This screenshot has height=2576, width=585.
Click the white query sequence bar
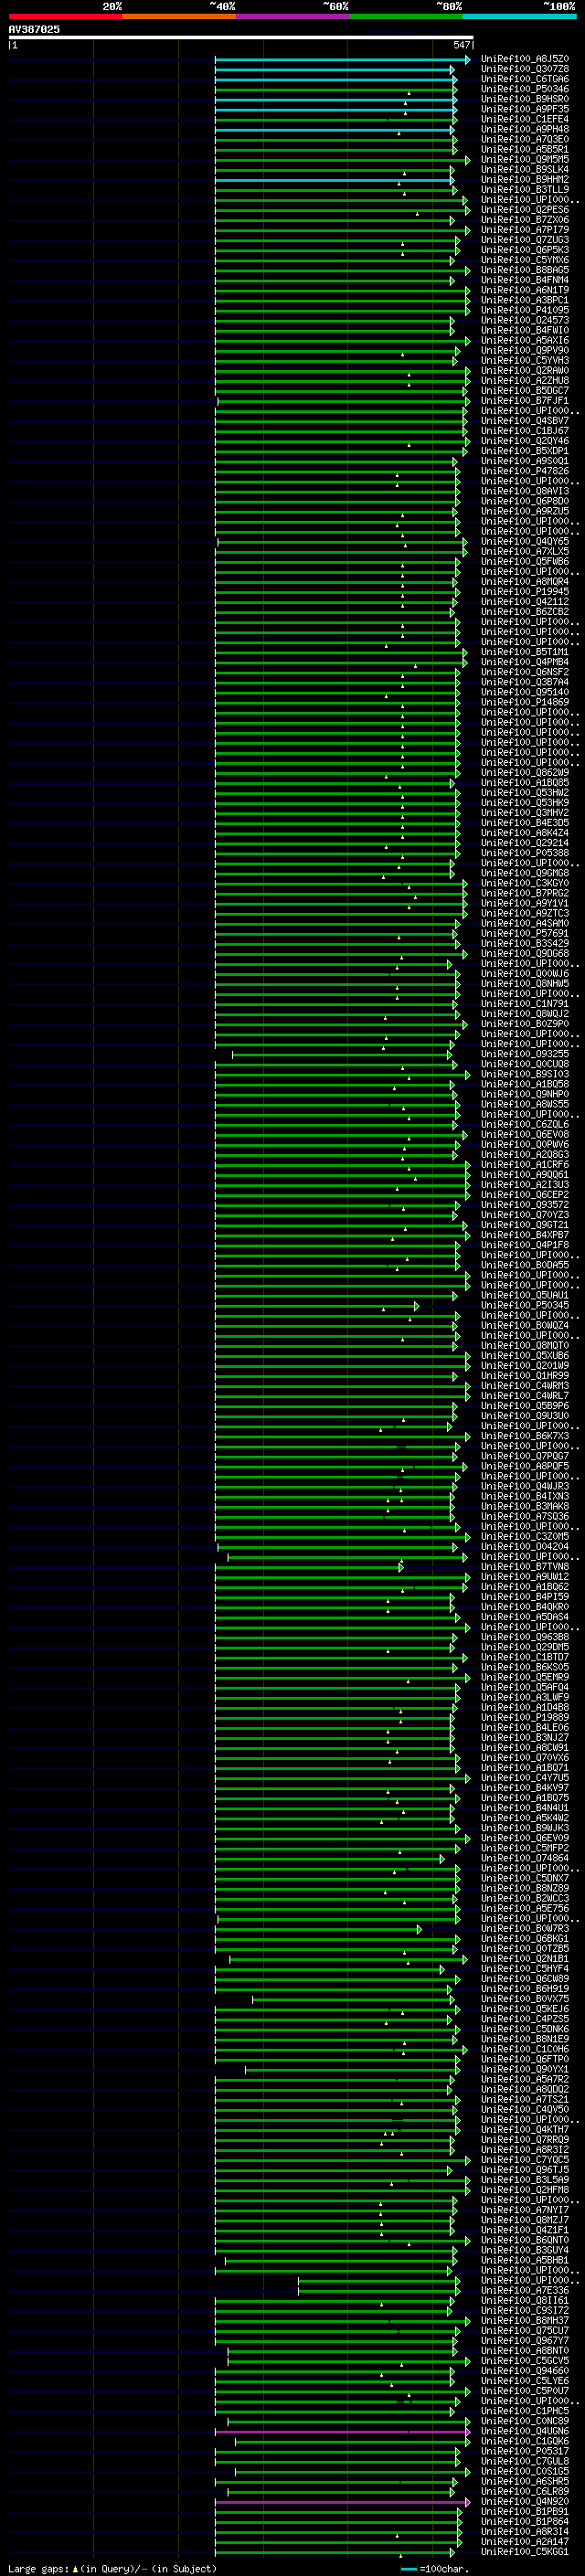pos(241,38)
